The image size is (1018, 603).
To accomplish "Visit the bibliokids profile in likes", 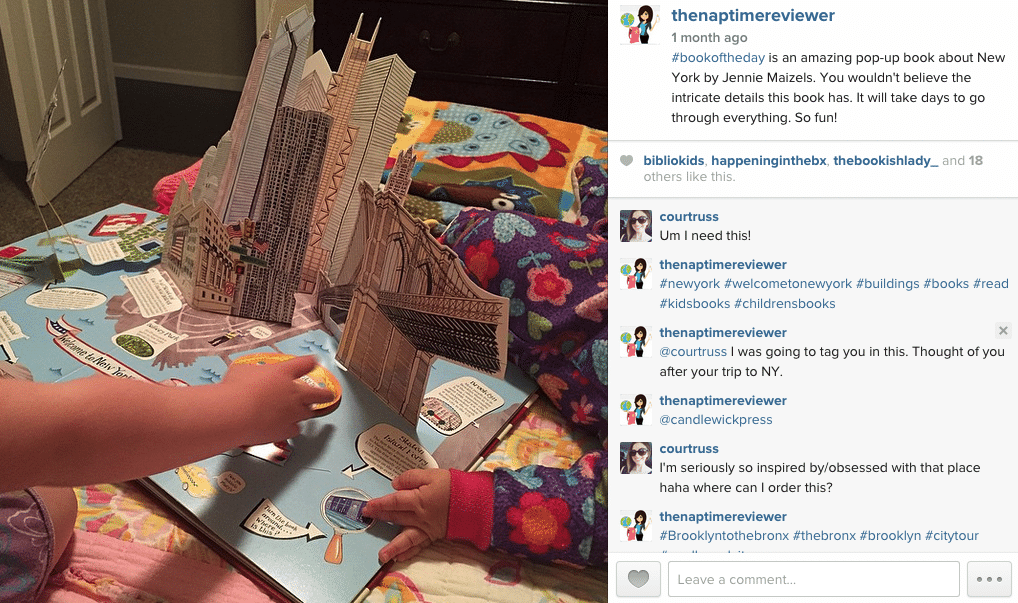I will pyautogui.click(x=674, y=160).
